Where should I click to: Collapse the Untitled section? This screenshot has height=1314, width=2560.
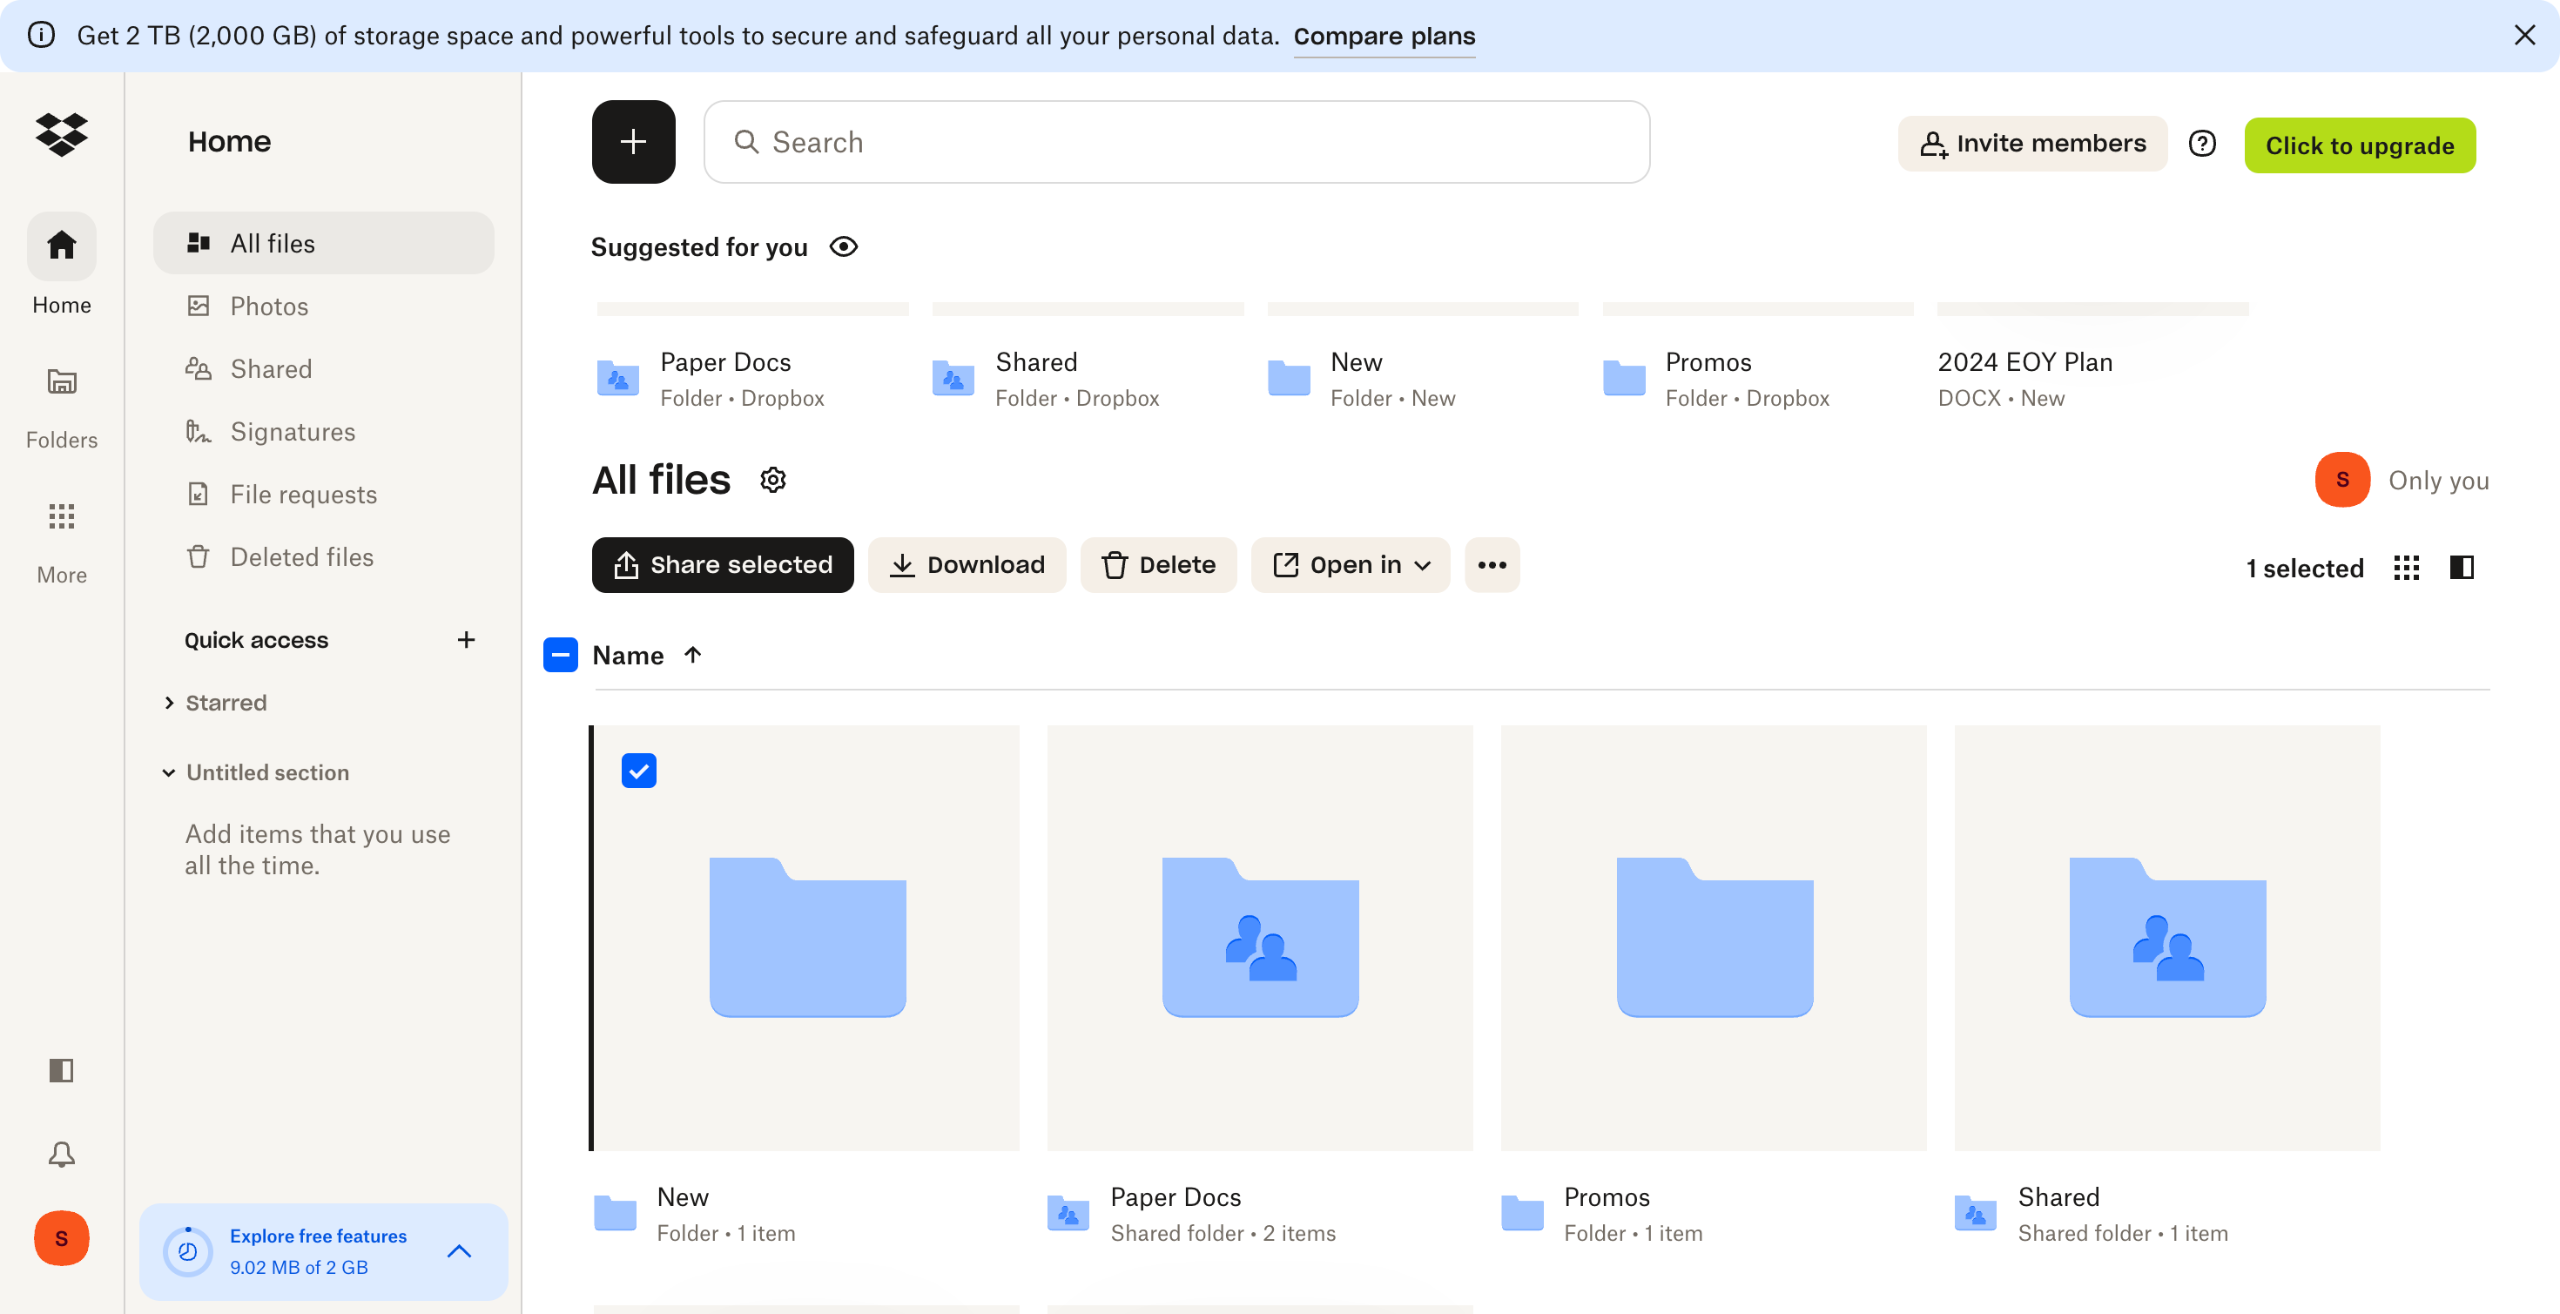169,773
